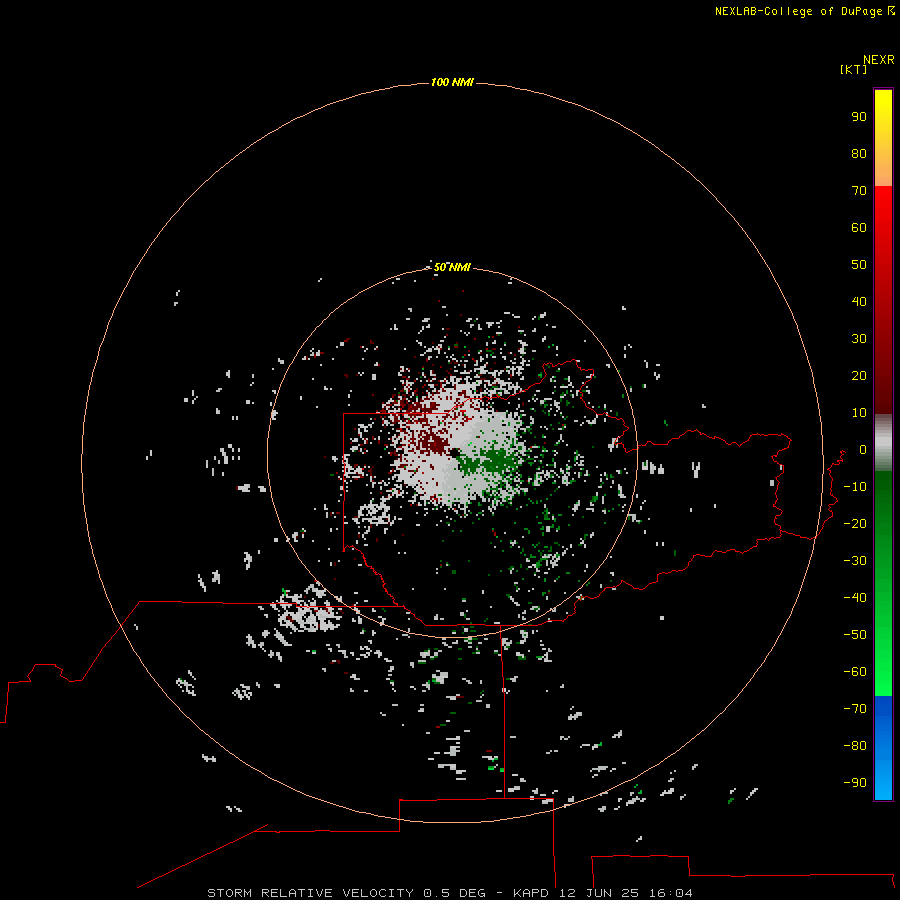Image resolution: width=900 pixels, height=900 pixels.
Task: Click the 16:04 timestamp in the caption
Action: [x=671, y=893]
